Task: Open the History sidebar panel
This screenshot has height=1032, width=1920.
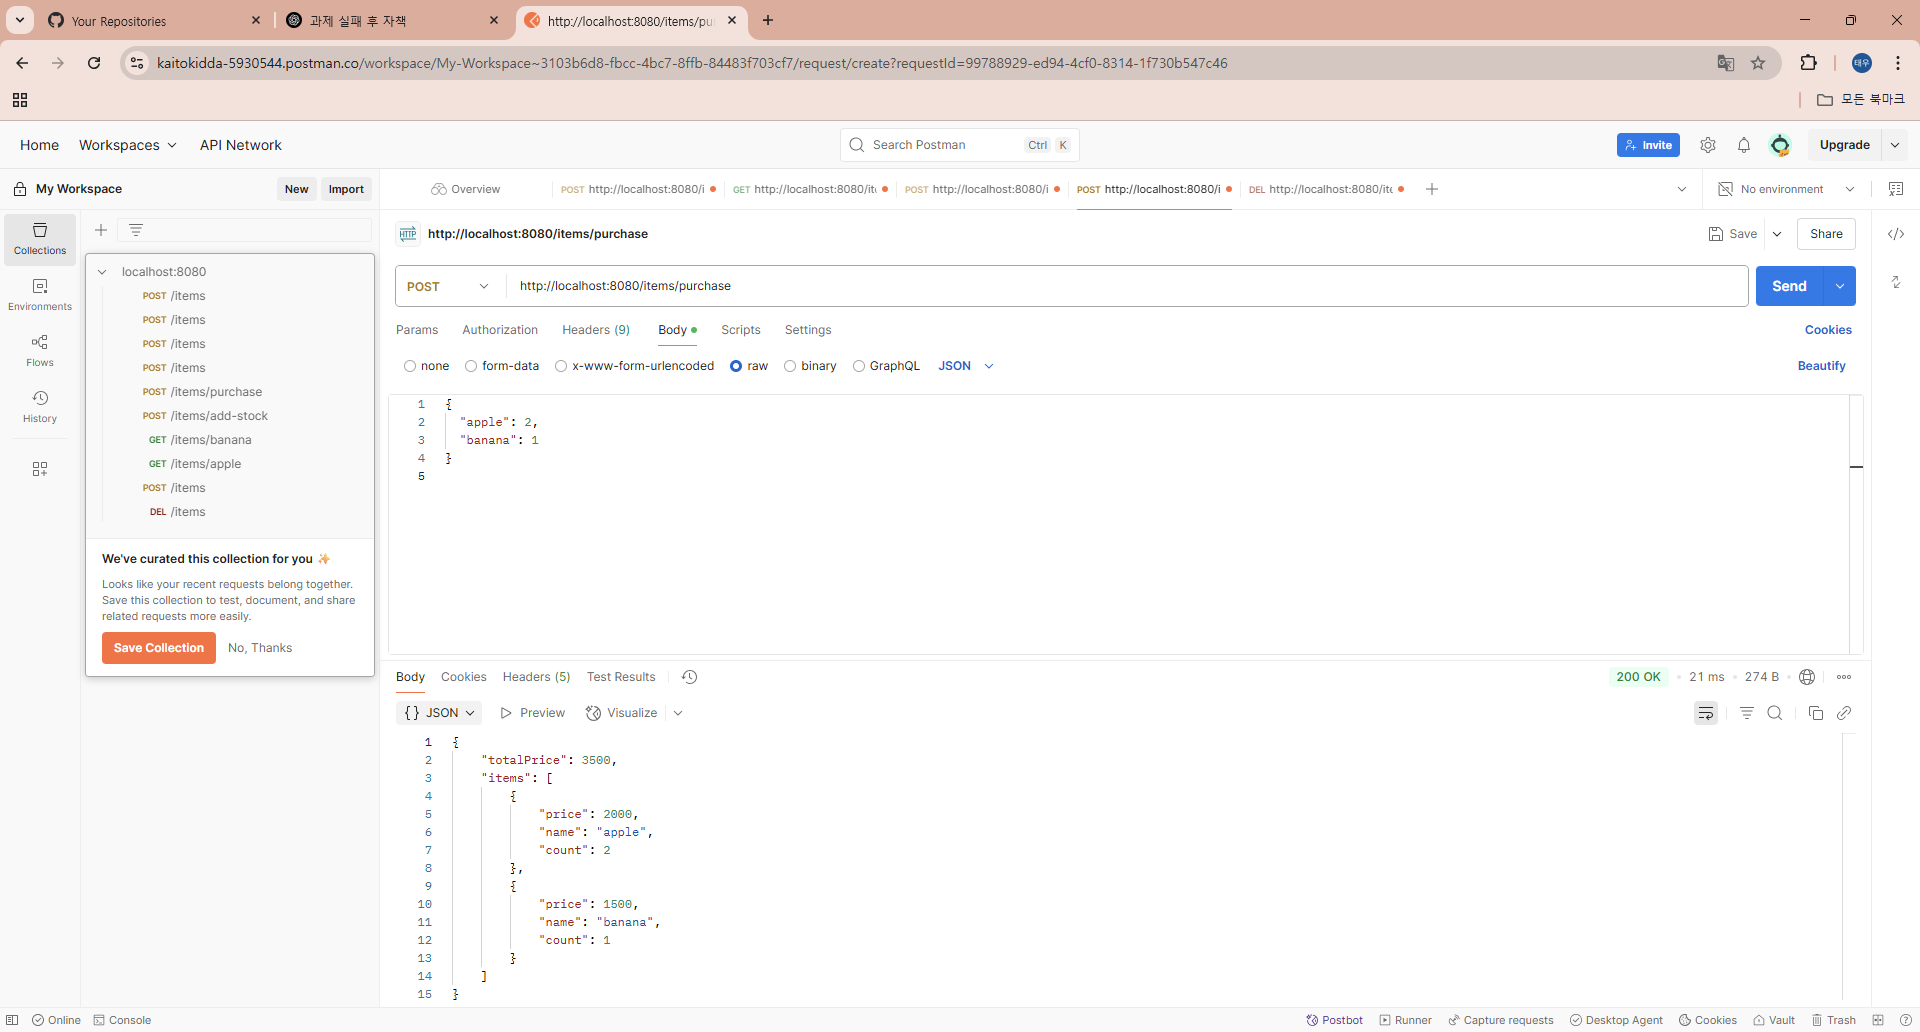Action: pyautogui.click(x=40, y=407)
